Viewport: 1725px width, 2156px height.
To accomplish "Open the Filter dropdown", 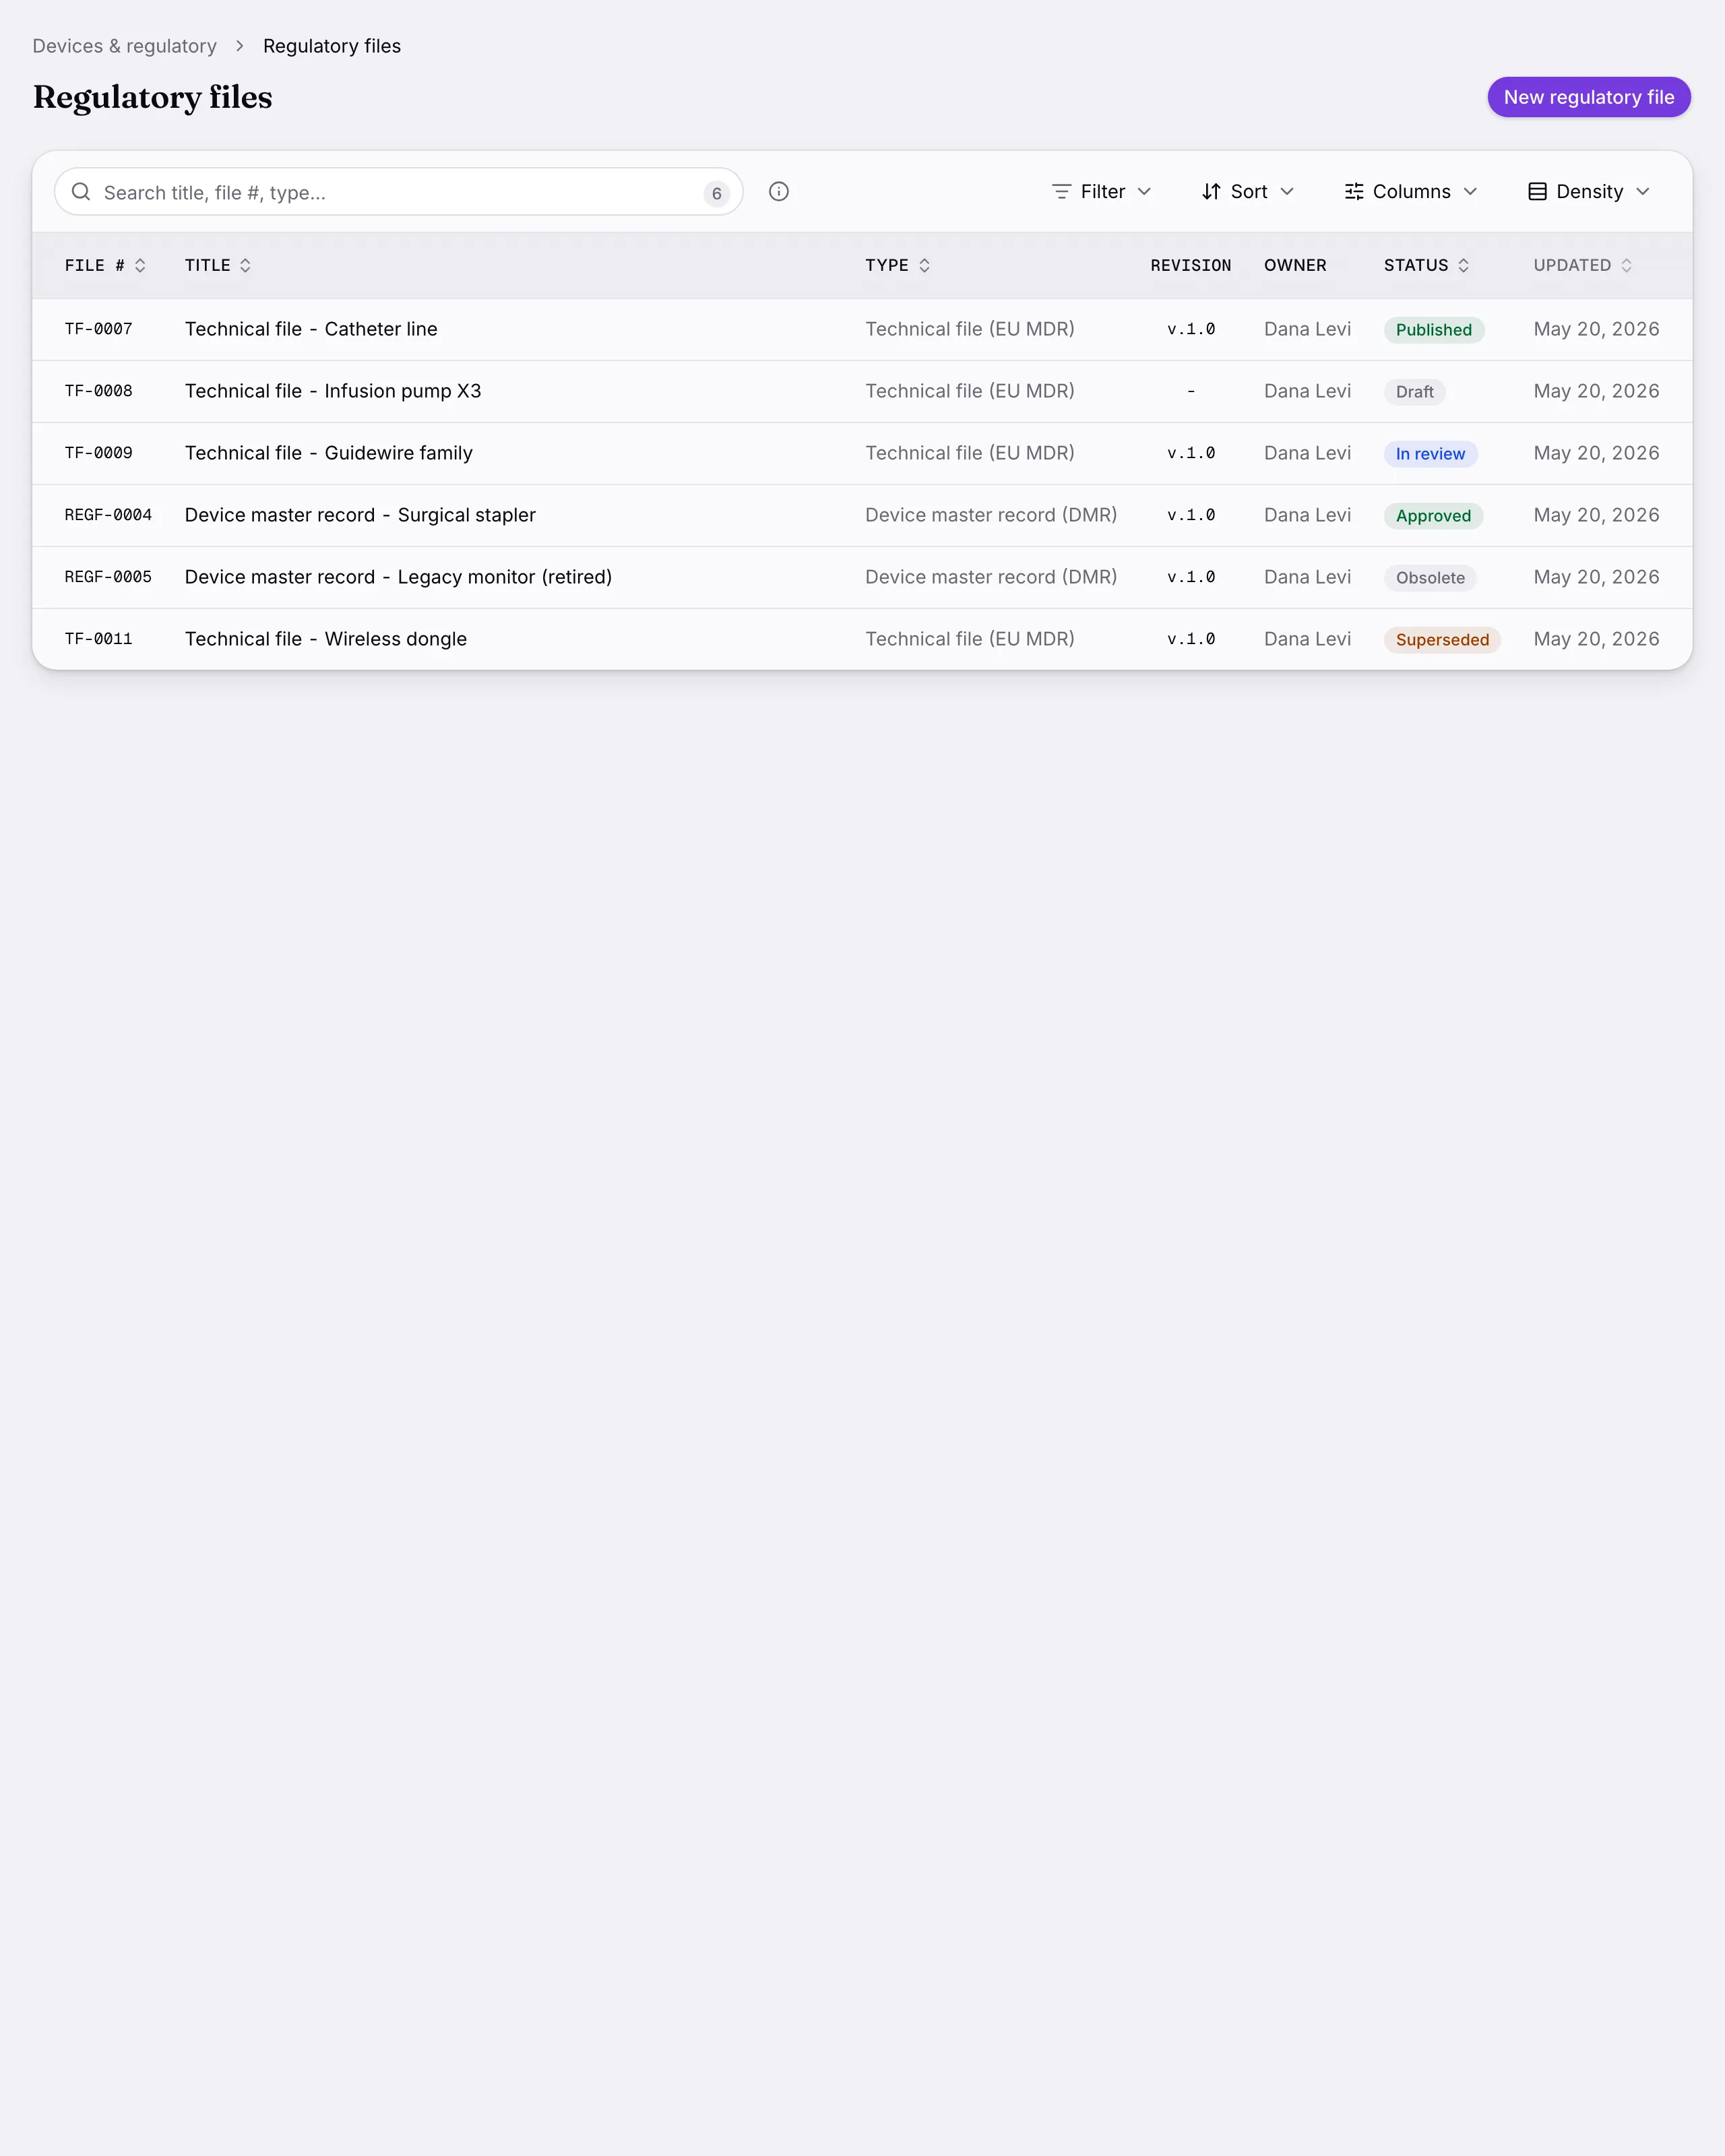I will point(1102,191).
